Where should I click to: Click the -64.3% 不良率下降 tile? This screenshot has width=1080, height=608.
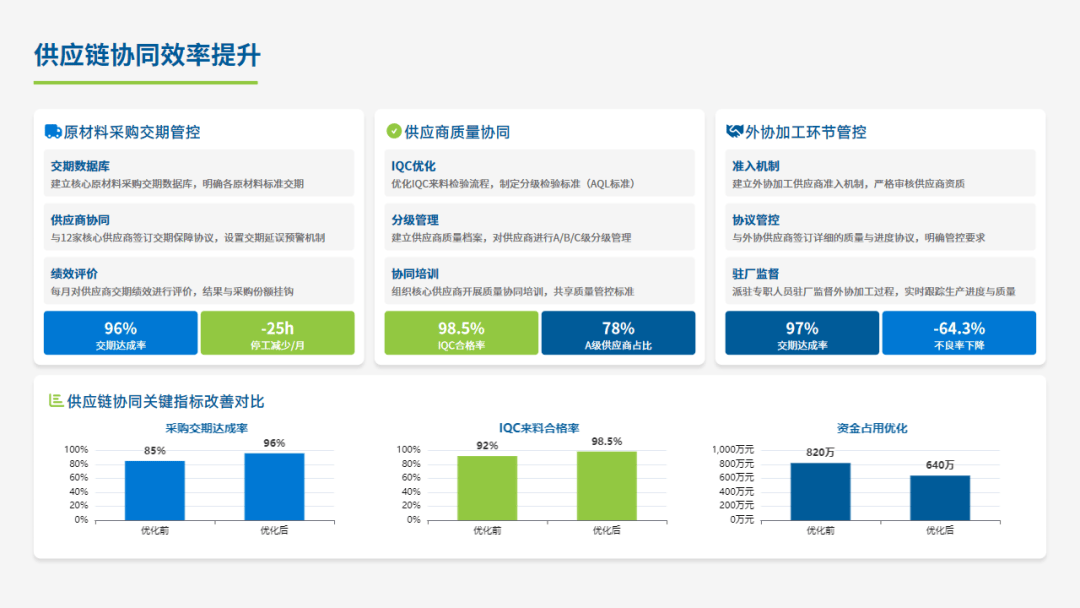(958, 333)
